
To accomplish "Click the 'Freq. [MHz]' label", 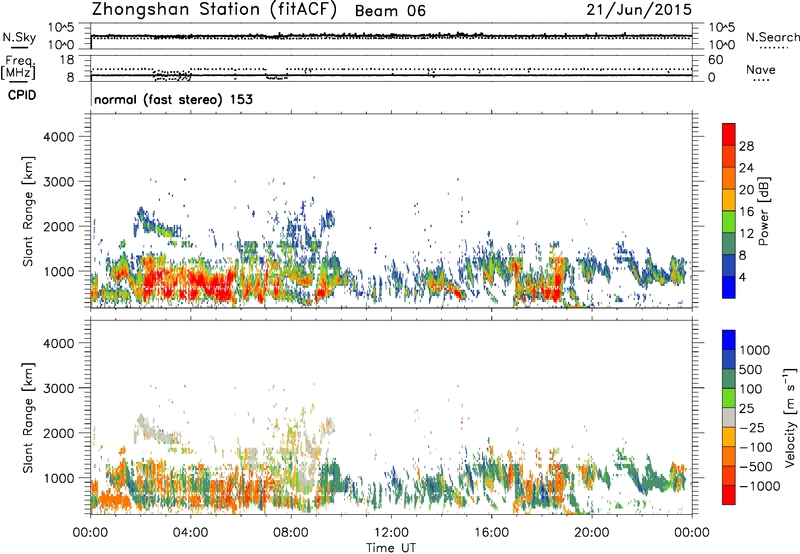I will [x=19, y=67].
